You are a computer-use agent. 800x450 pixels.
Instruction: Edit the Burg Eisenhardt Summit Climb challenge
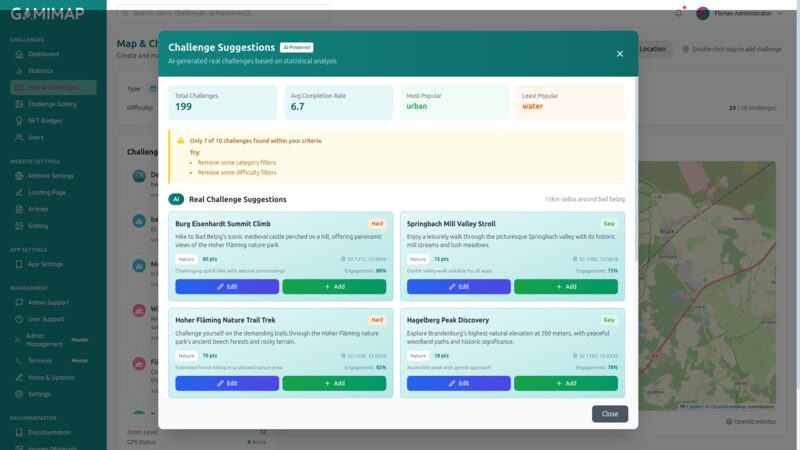pyautogui.click(x=226, y=286)
